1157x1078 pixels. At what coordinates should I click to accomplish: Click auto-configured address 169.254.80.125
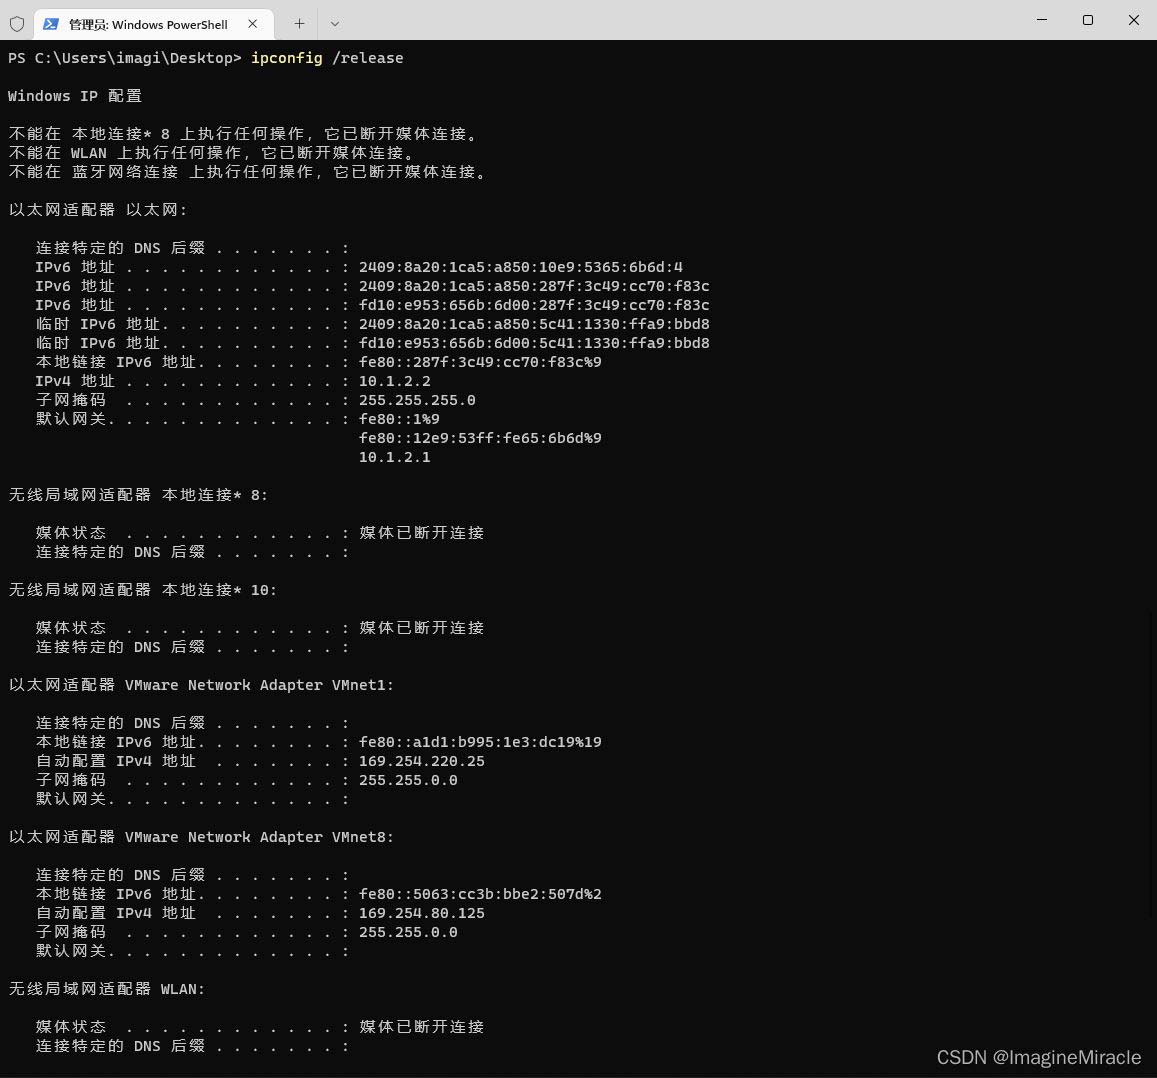[x=421, y=913]
